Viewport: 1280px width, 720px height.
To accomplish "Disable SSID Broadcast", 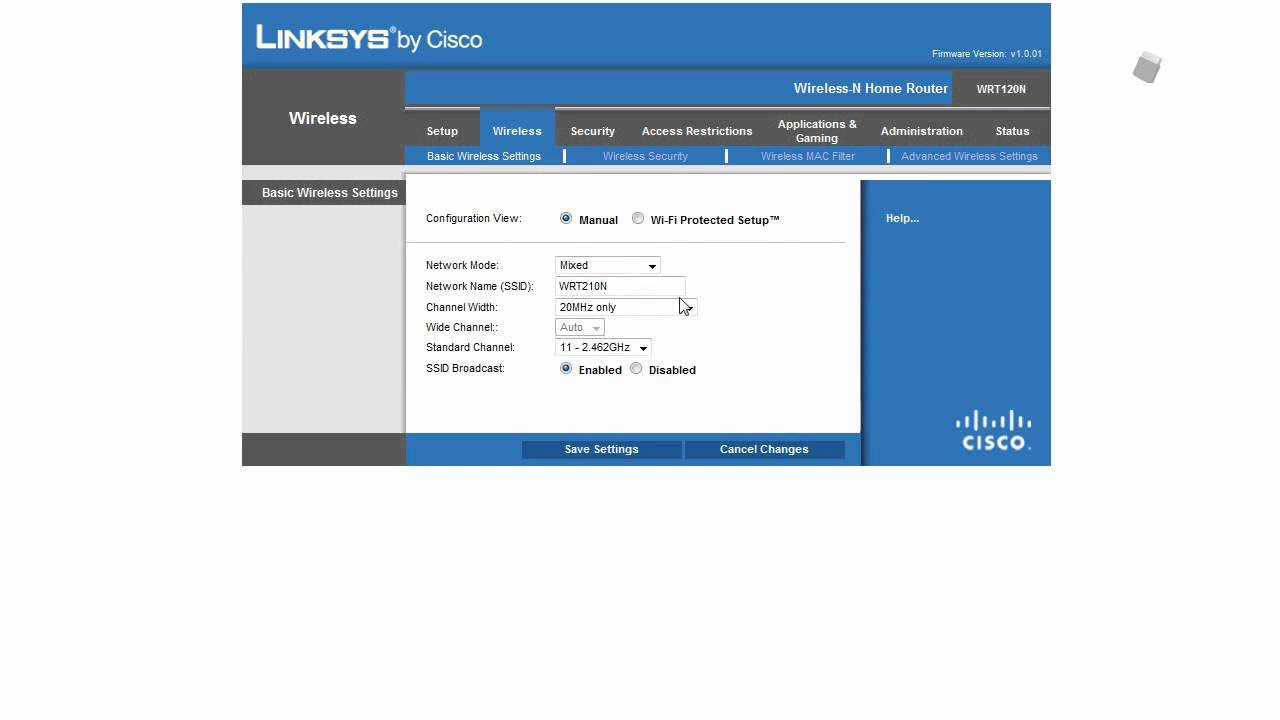I will tap(636, 368).
